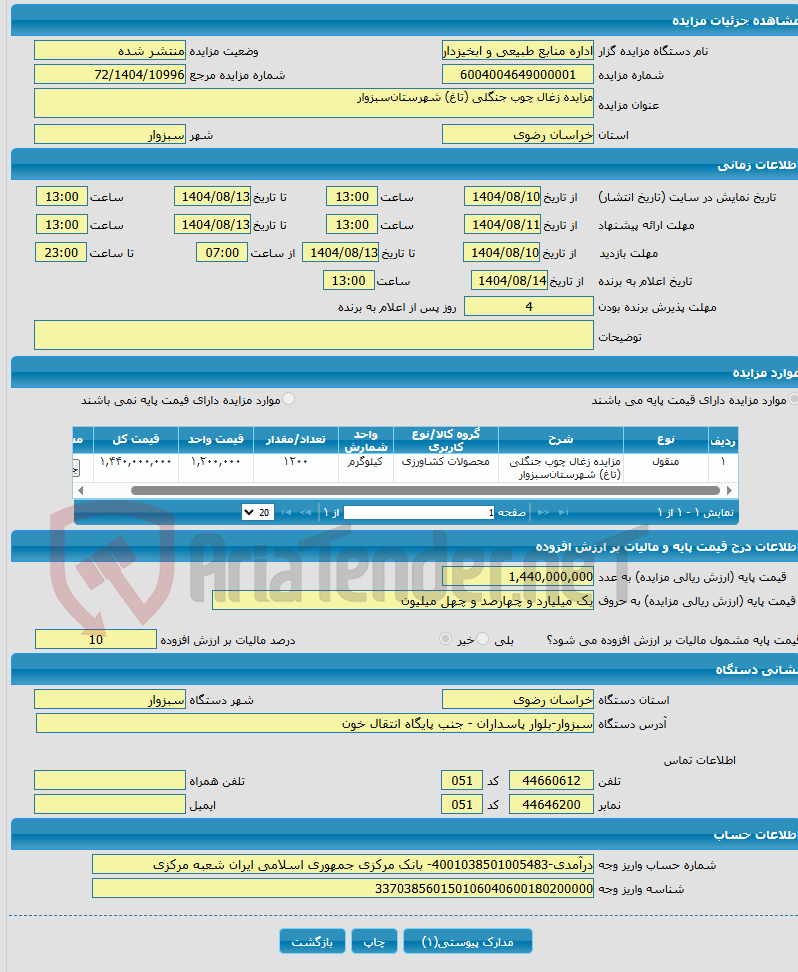Click auction number field 6004004649000001
The height and width of the screenshot is (972, 798).
coord(518,74)
